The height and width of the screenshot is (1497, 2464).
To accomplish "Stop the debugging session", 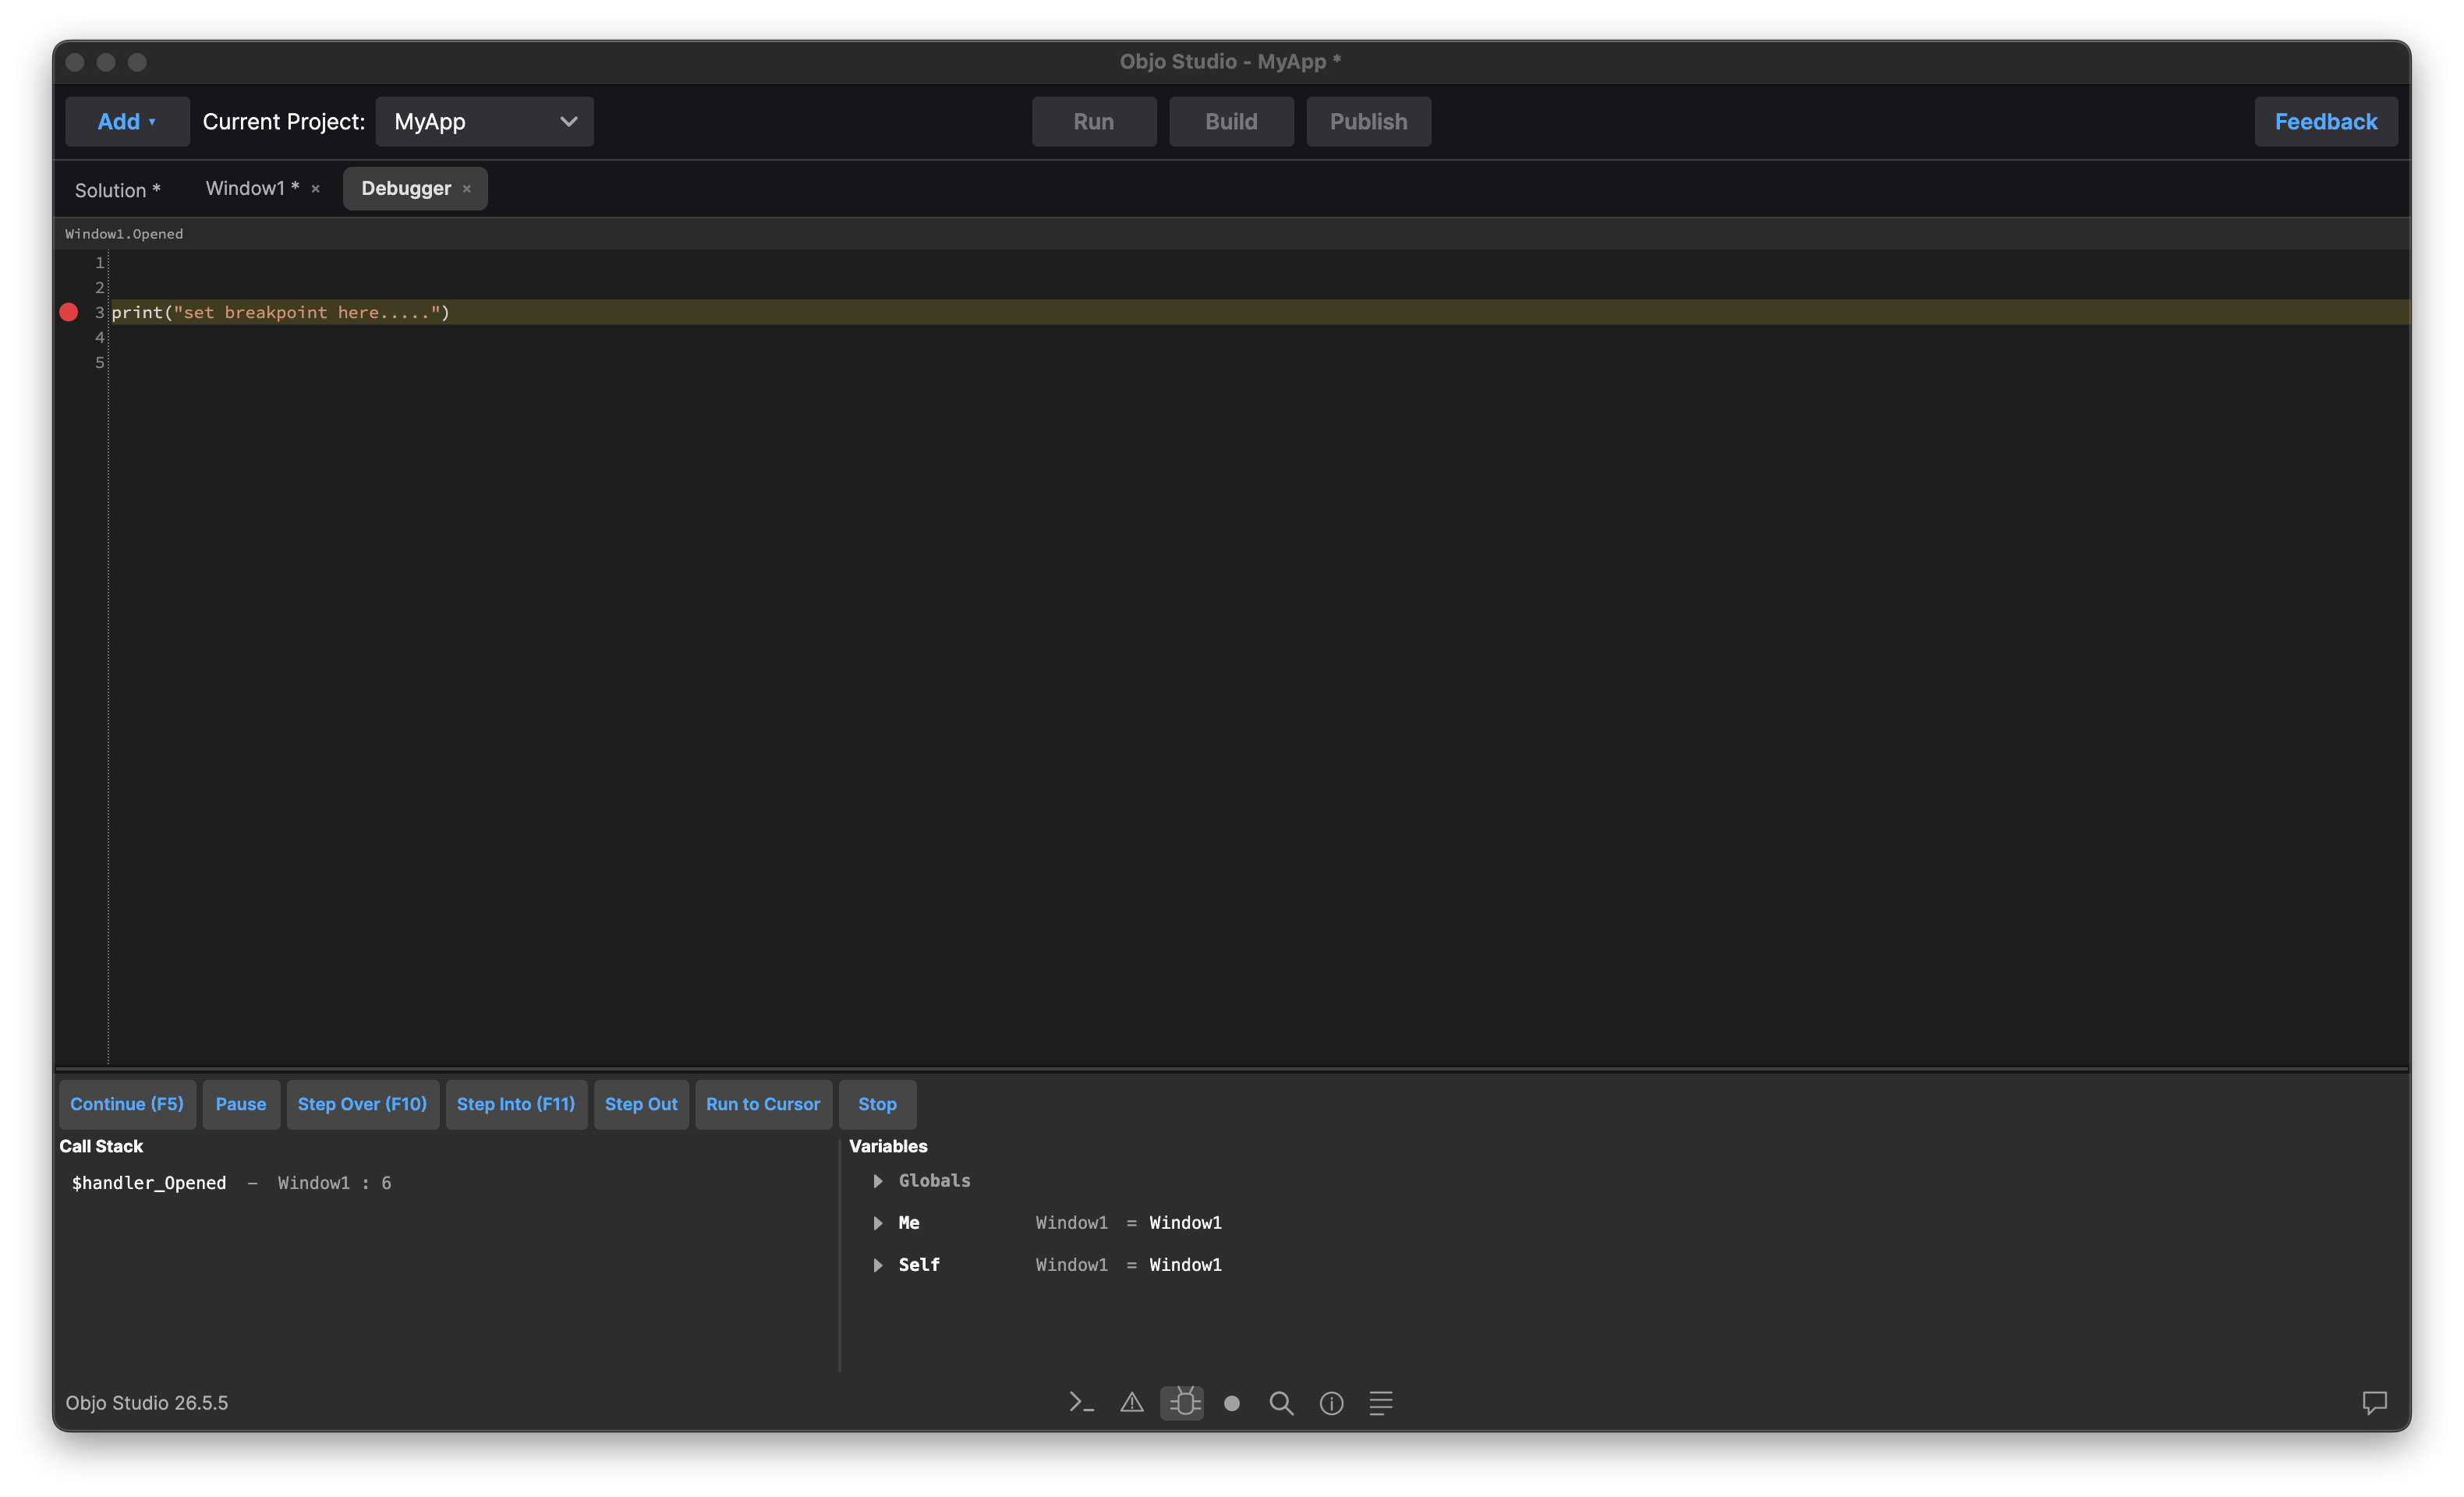I will coord(877,1104).
